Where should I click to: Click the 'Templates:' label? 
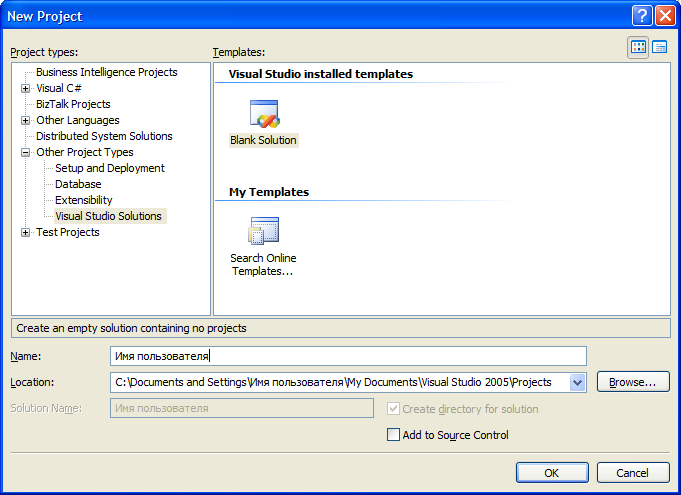[239, 52]
